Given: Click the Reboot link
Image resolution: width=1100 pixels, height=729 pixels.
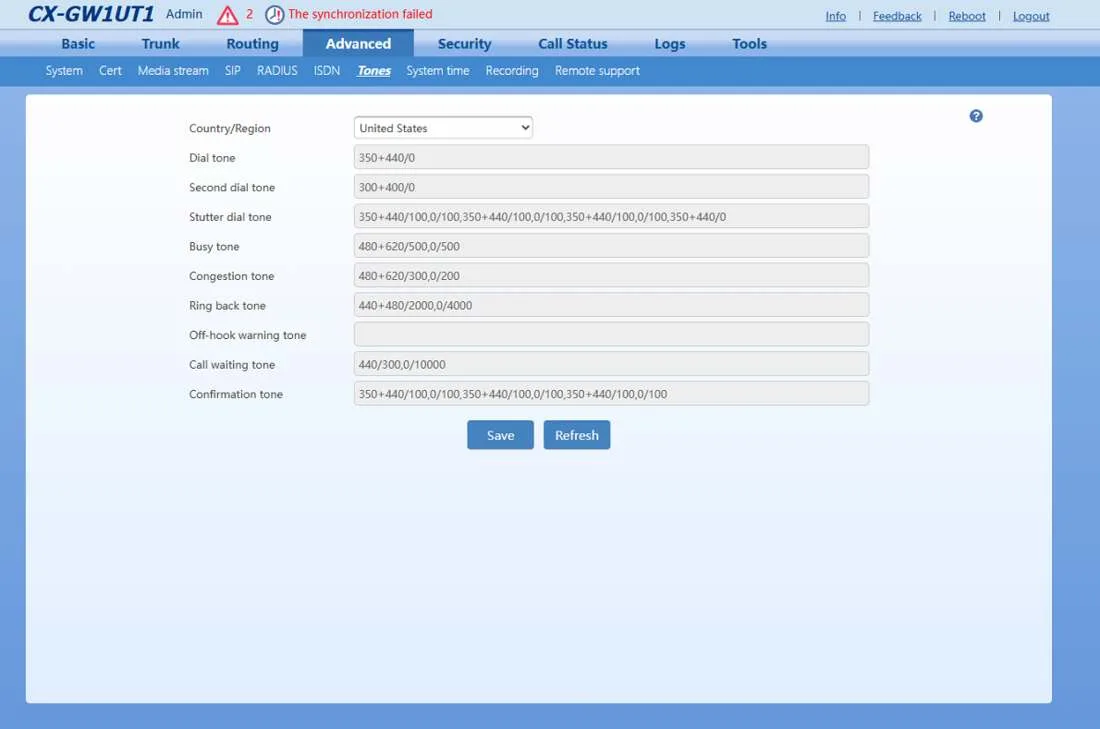Looking at the screenshot, I should (x=967, y=16).
